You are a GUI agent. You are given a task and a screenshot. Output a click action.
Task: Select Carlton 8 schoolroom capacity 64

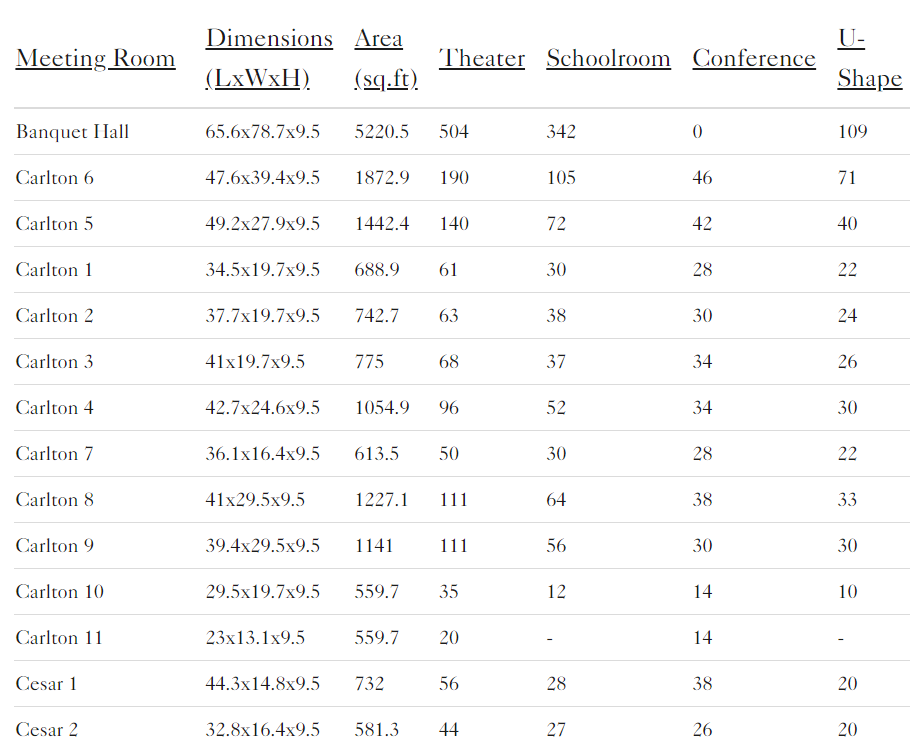556,500
